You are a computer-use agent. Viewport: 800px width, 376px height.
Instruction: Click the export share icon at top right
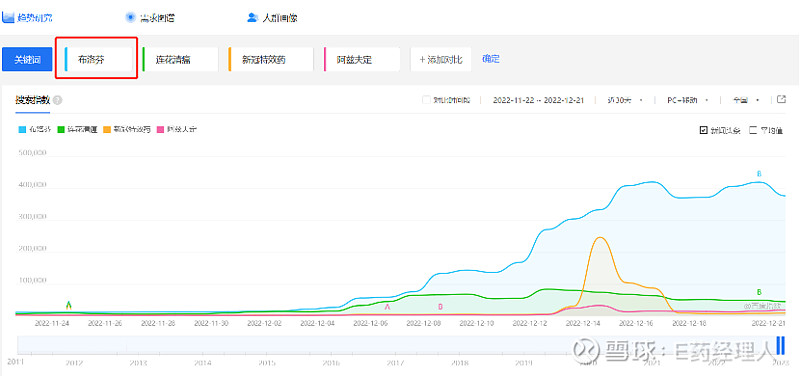[x=781, y=99]
